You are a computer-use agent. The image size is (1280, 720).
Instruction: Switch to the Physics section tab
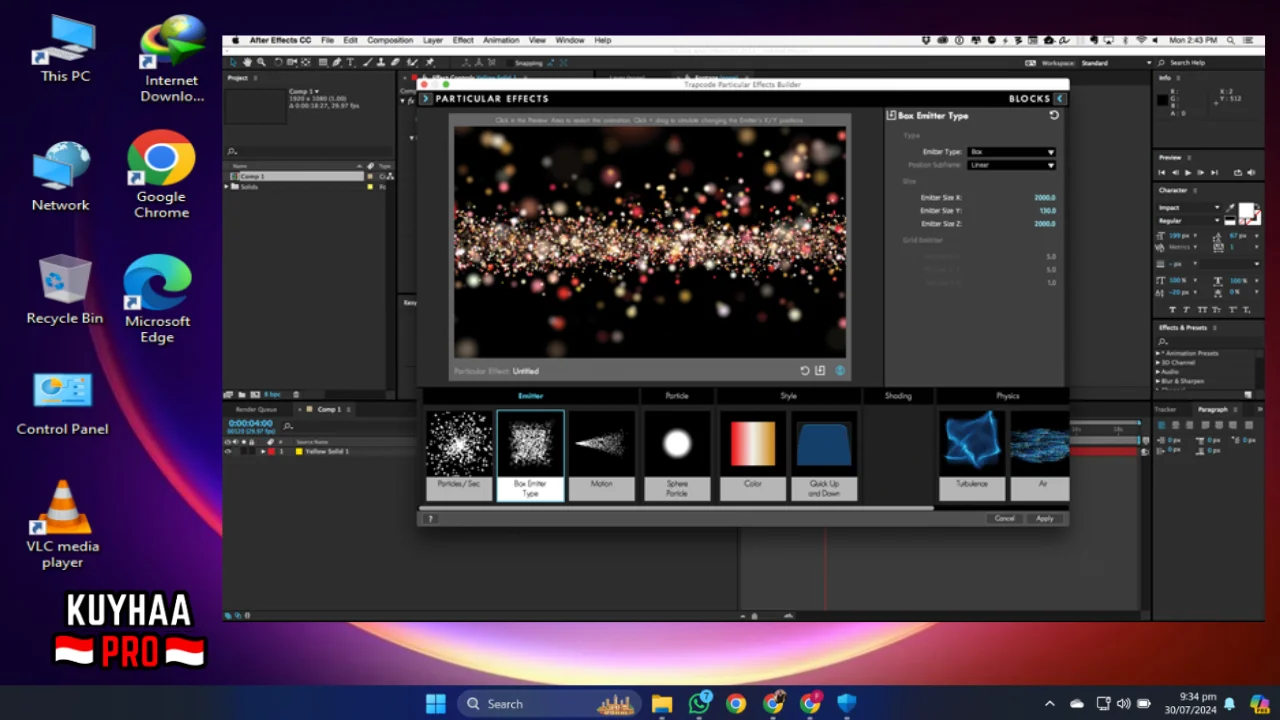1007,396
